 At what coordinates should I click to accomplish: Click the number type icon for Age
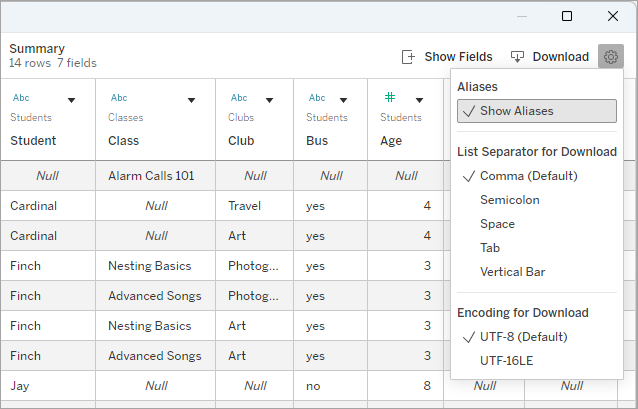390,98
